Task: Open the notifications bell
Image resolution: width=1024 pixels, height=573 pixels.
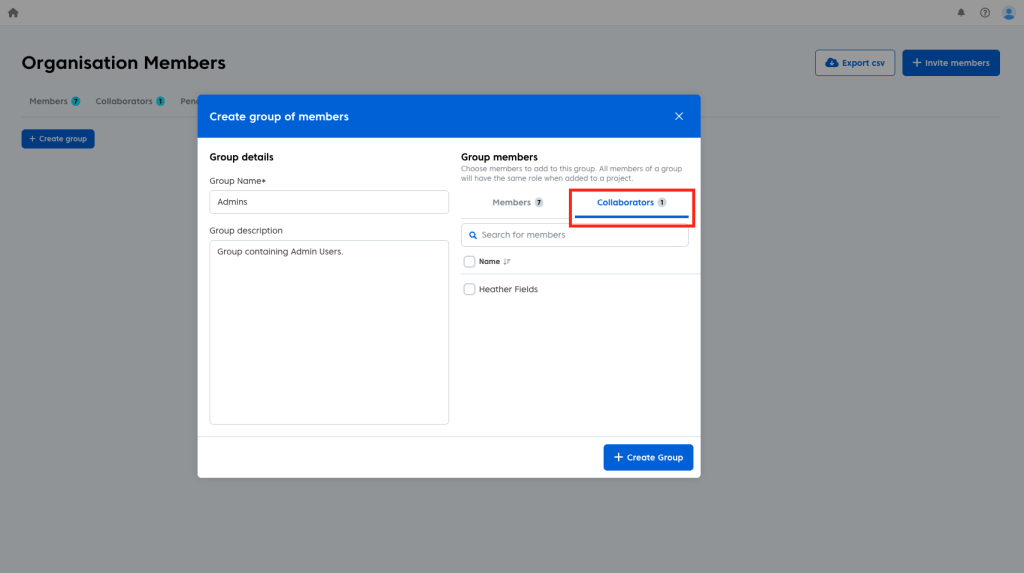Action: (961, 13)
